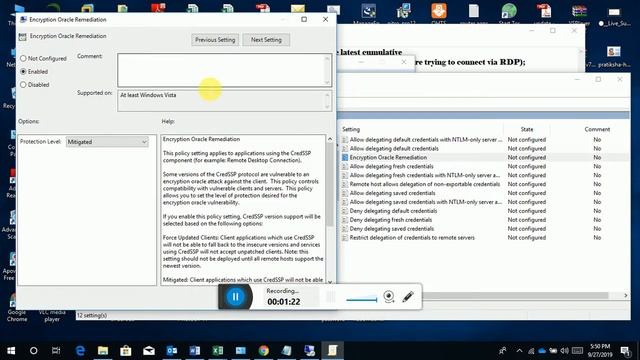
Task: Click the Encryption Oracle Remediation row icon
Action: [345, 158]
